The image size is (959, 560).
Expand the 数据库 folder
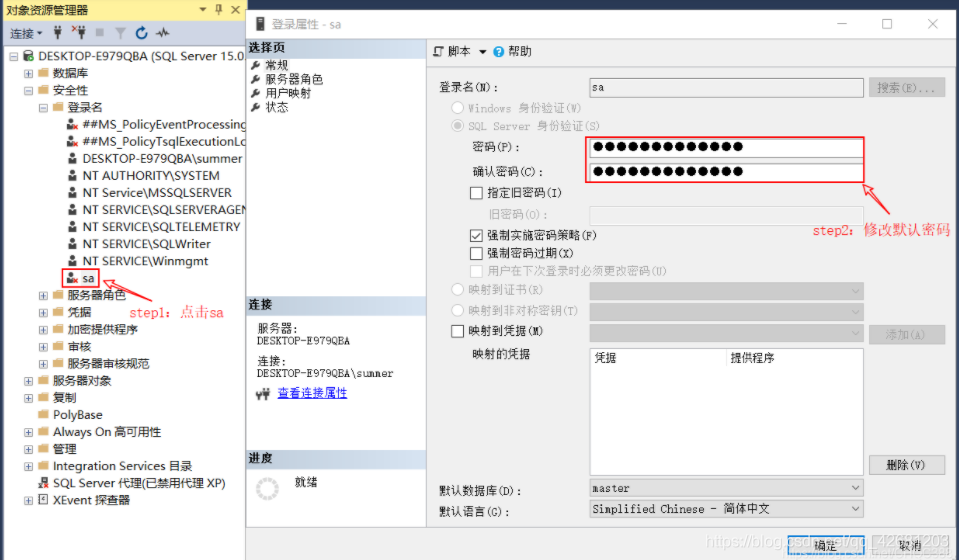(x=28, y=73)
